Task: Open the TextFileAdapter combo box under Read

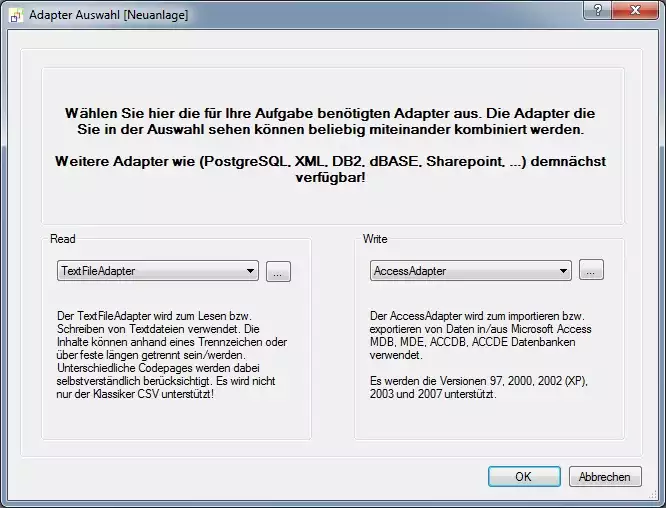Action: (x=150, y=271)
